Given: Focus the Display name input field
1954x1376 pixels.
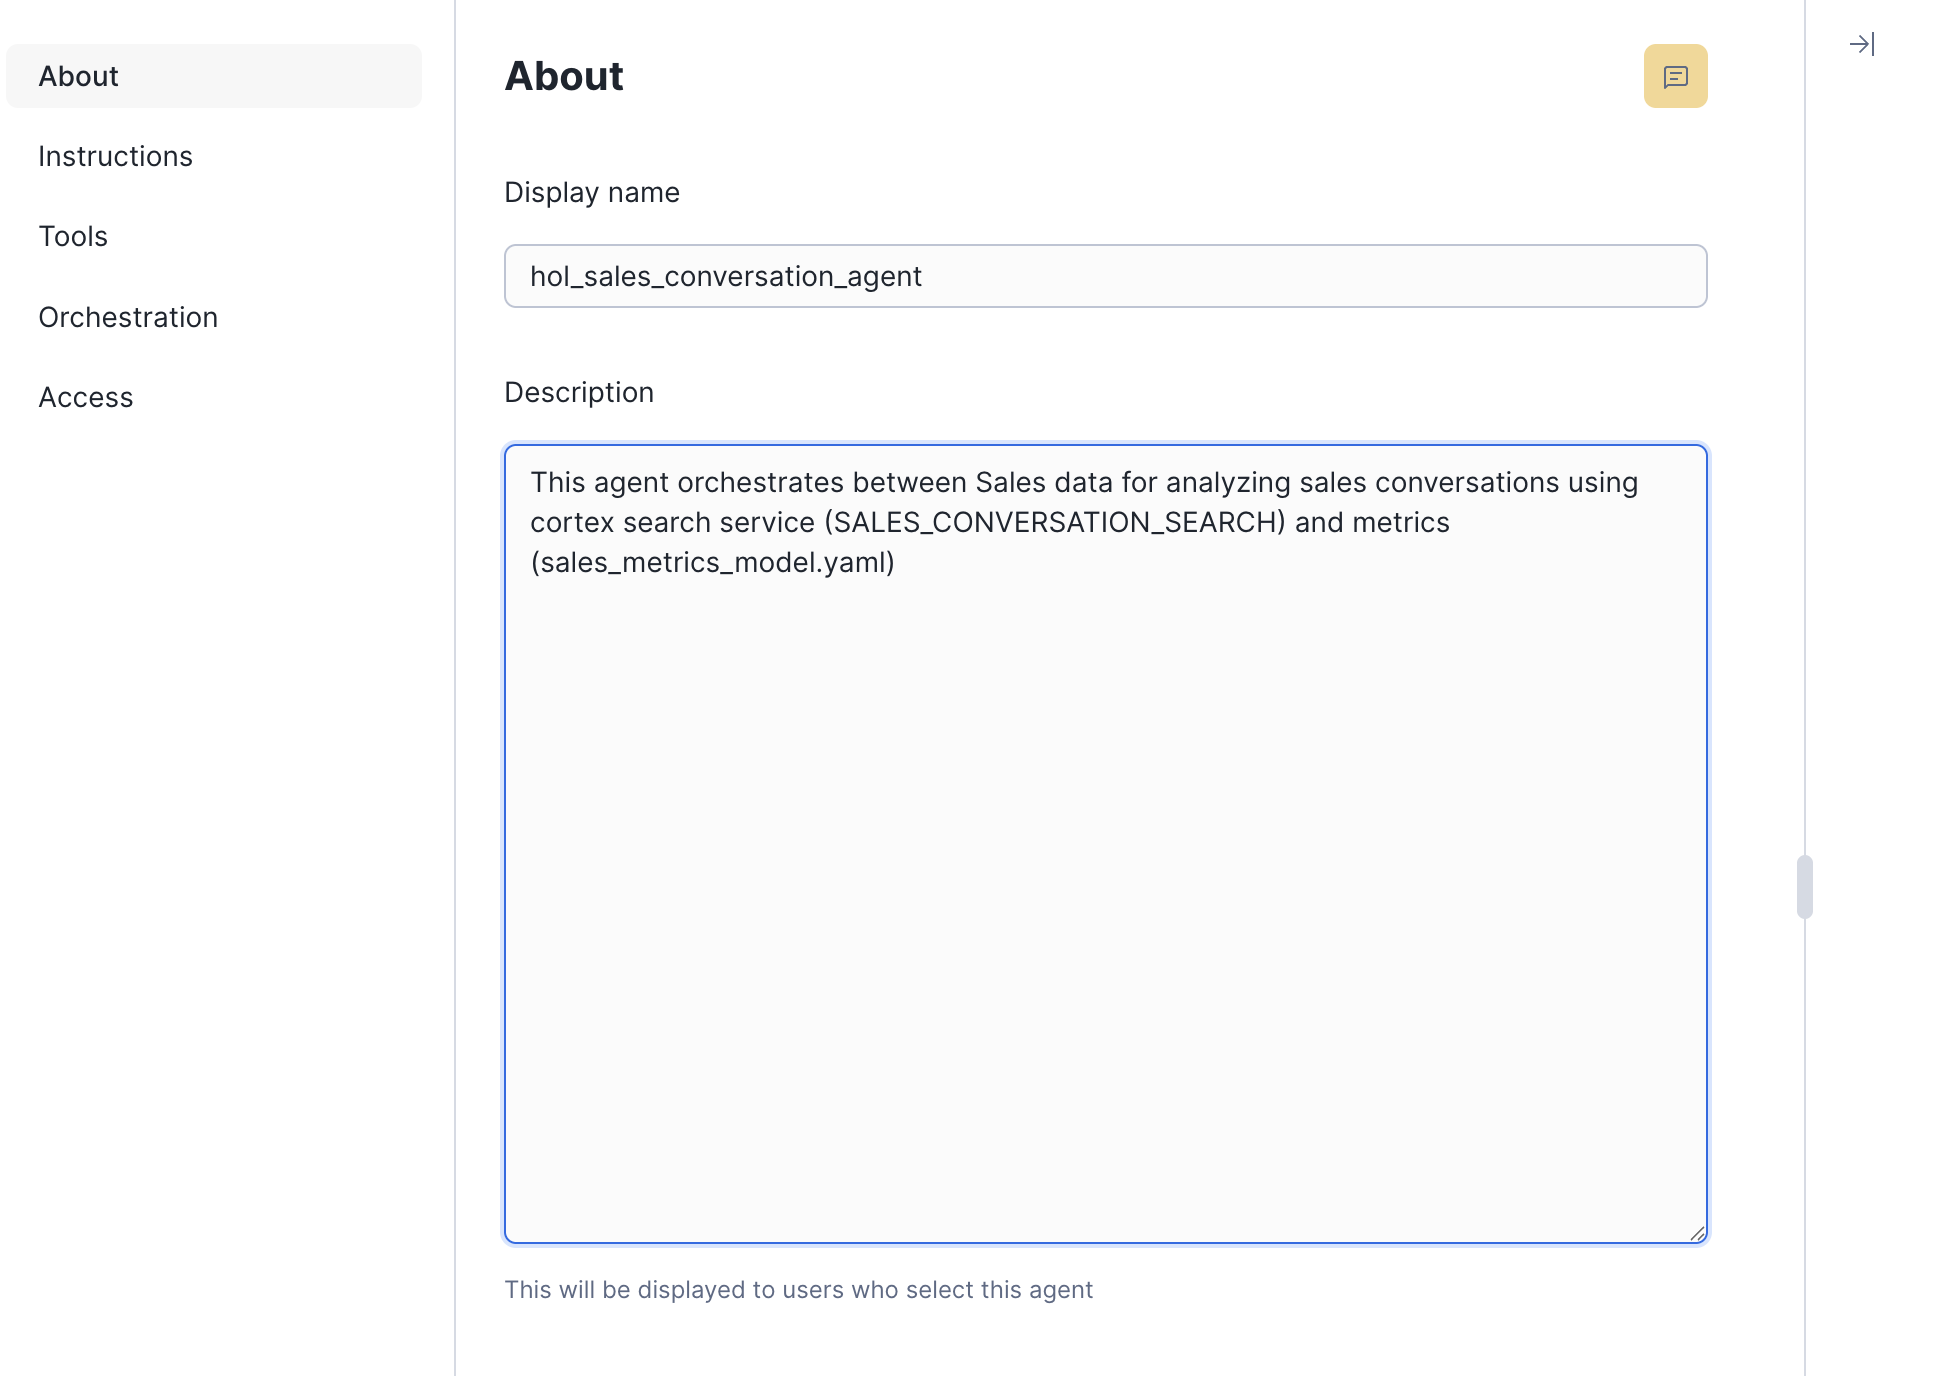Looking at the screenshot, I should 1104,276.
